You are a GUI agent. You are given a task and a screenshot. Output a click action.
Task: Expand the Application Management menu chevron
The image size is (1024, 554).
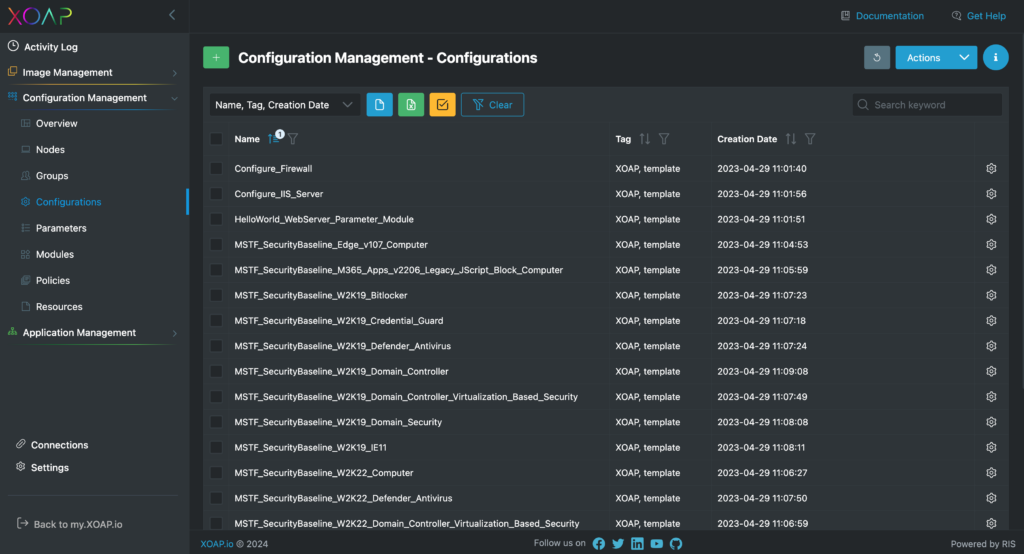tap(174, 333)
